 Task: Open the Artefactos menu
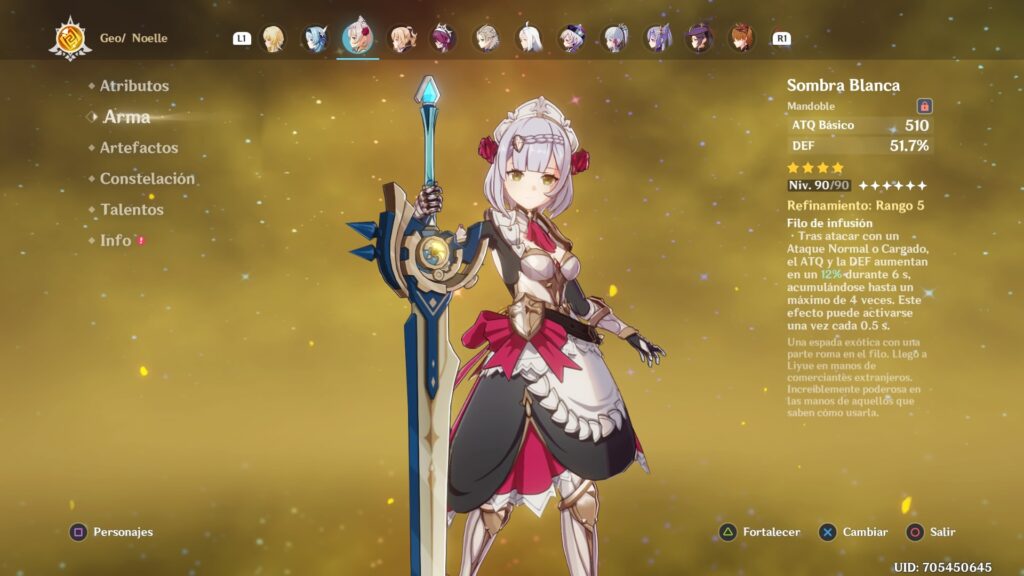(x=138, y=148)
